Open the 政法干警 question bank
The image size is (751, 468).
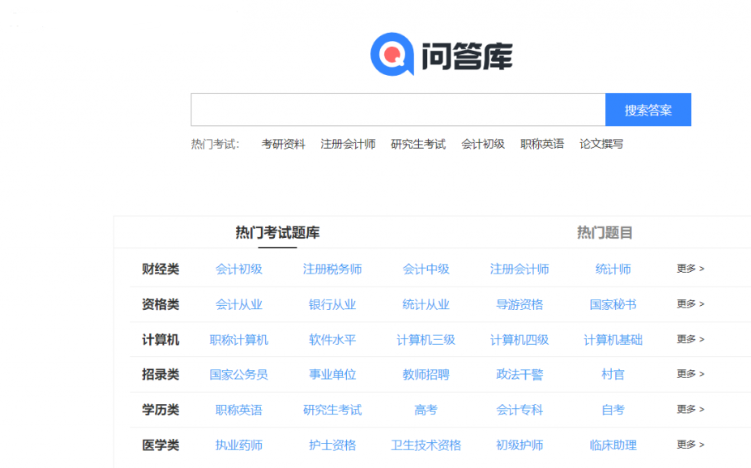click(x=519, y=375)
